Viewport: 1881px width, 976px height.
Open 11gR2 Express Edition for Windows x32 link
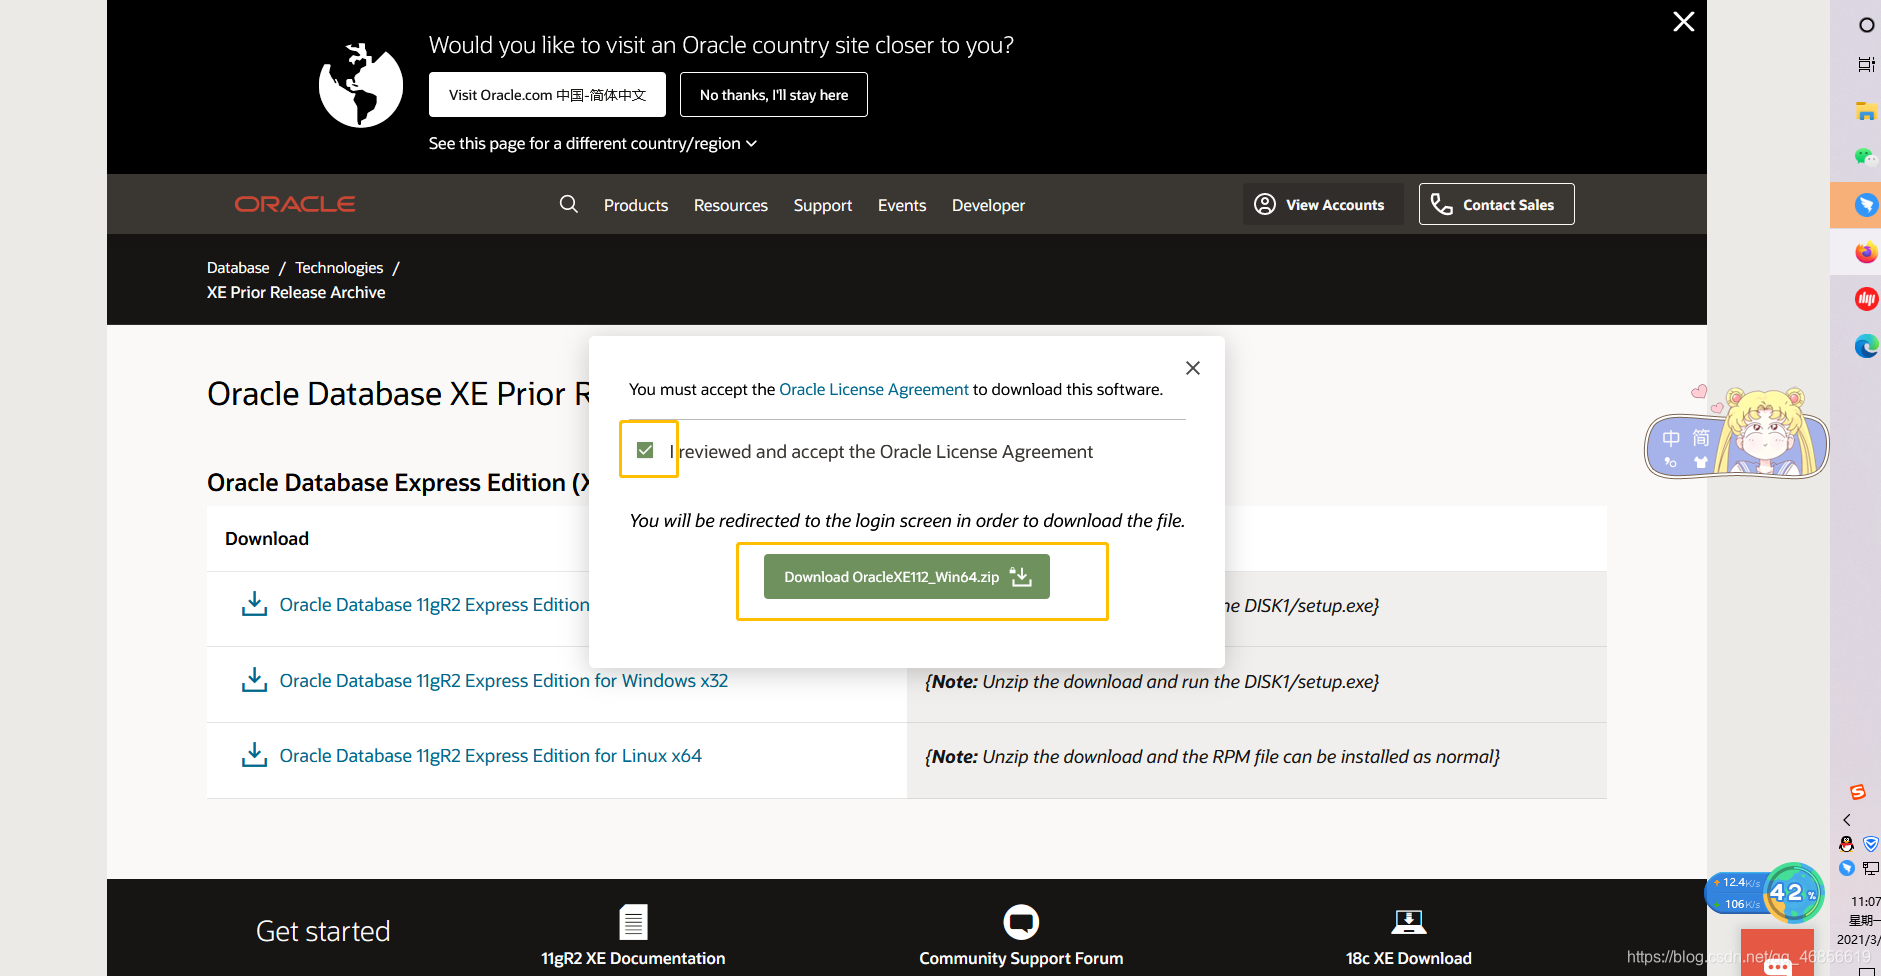coord(504,681)
